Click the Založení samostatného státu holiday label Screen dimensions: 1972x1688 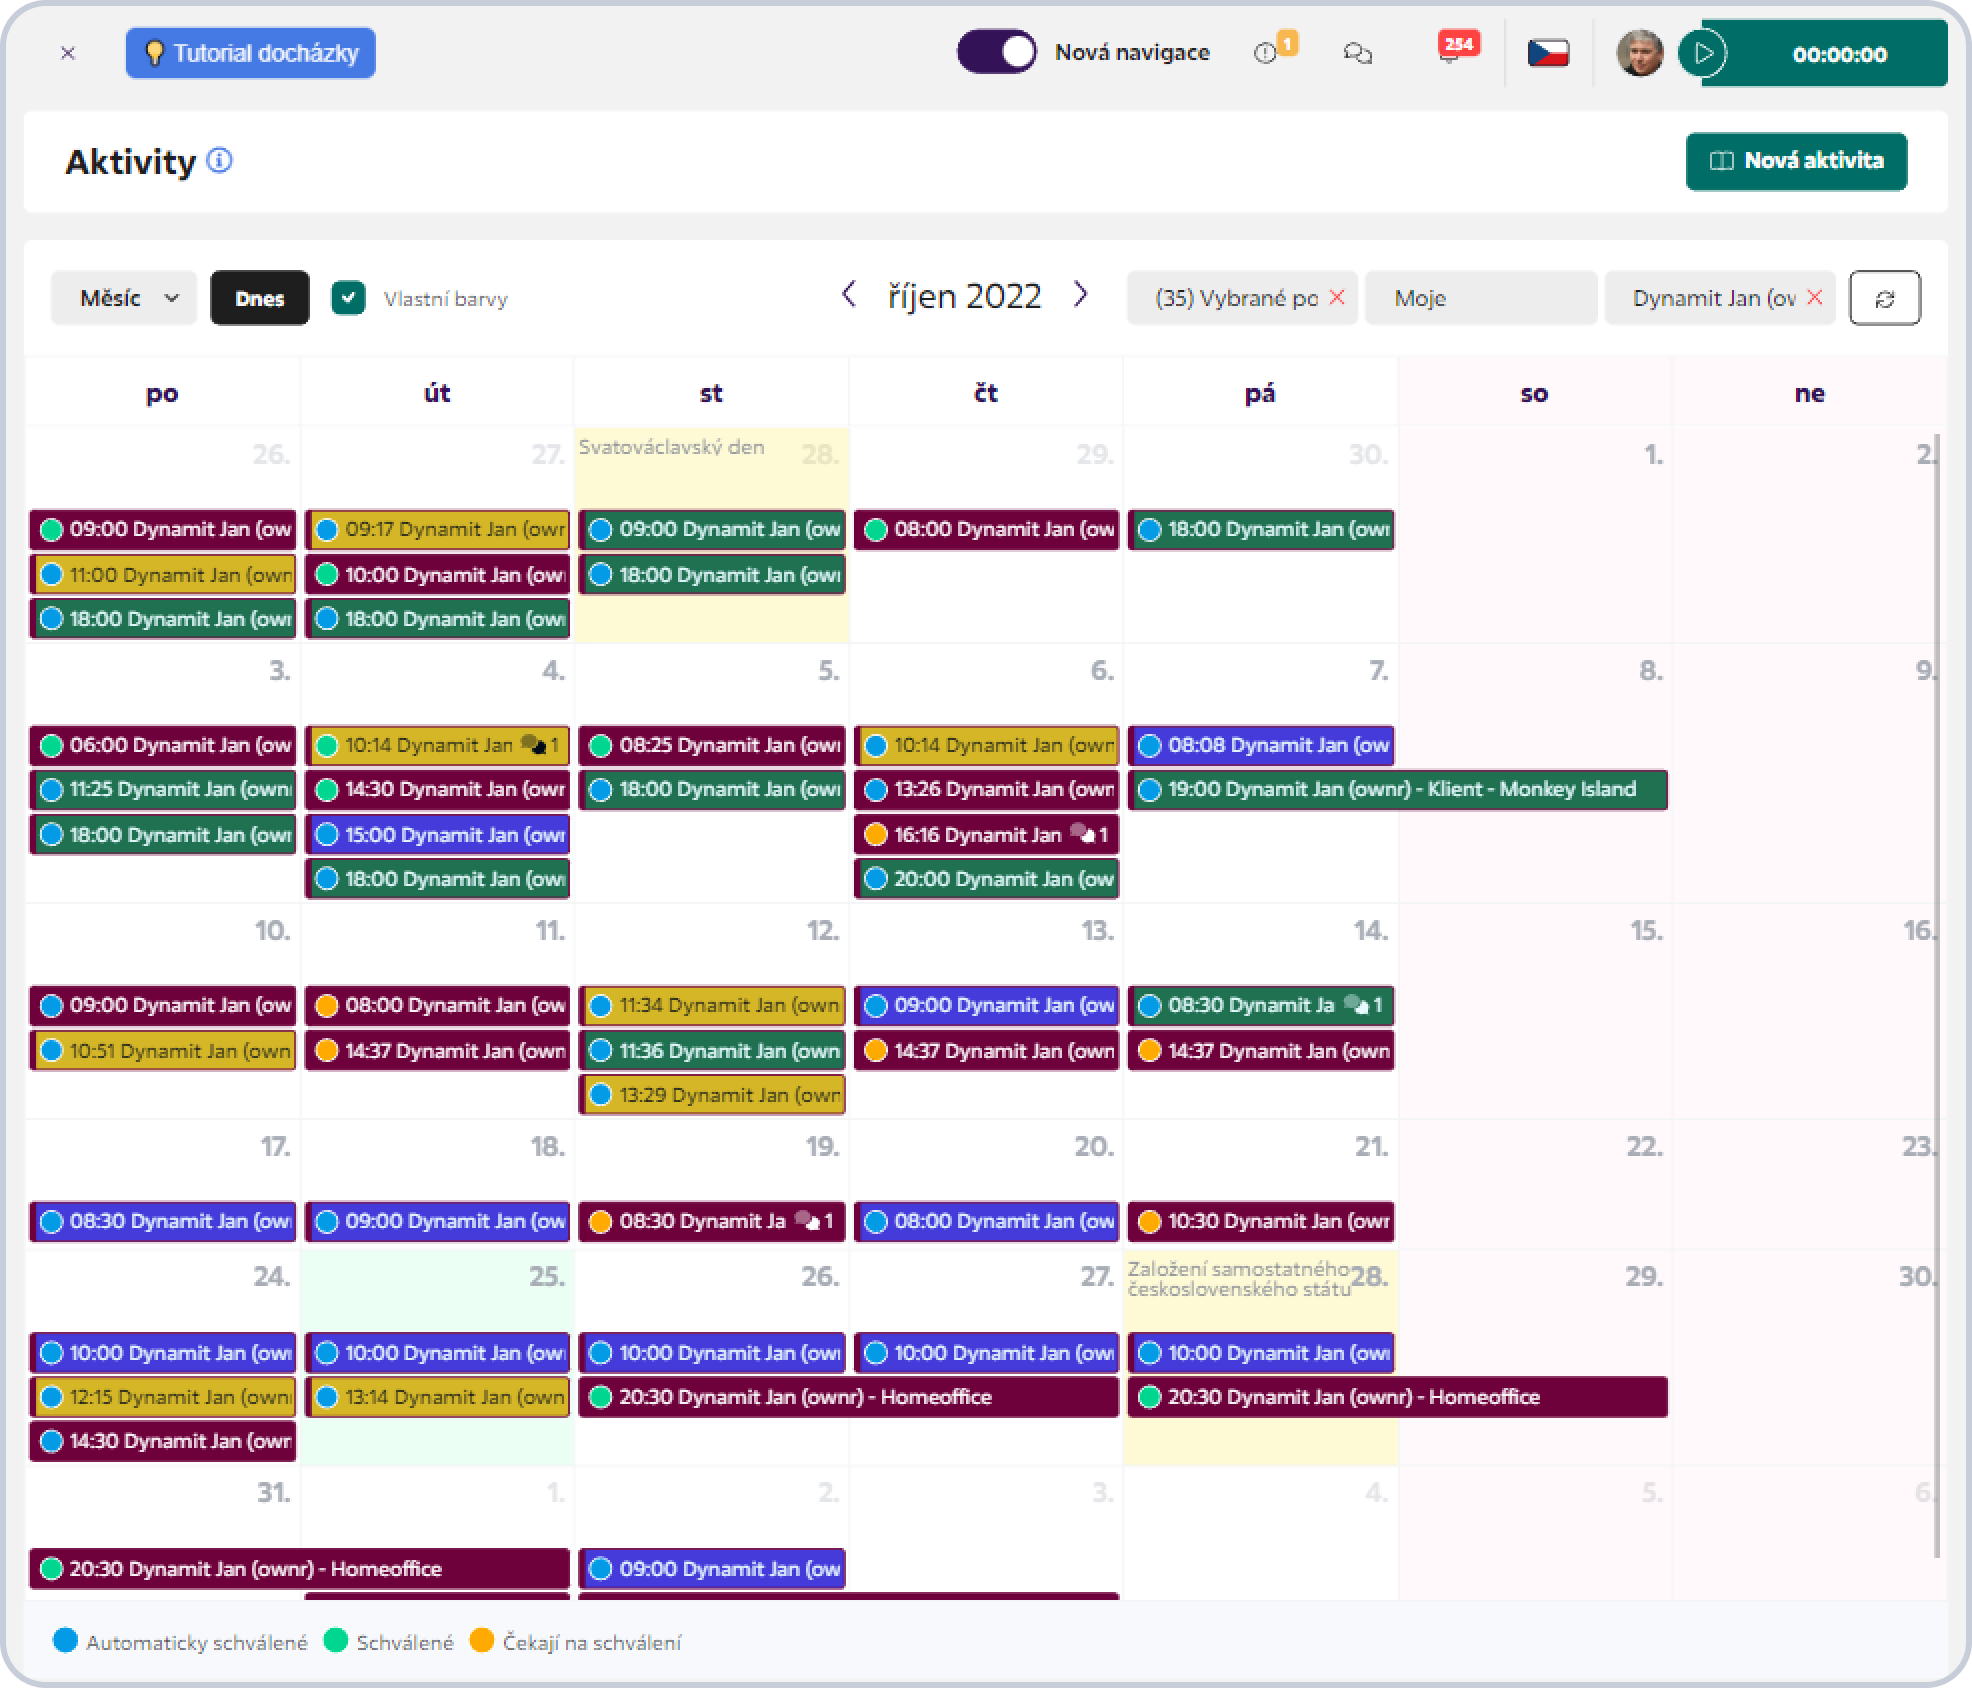click(1239, 1279)
